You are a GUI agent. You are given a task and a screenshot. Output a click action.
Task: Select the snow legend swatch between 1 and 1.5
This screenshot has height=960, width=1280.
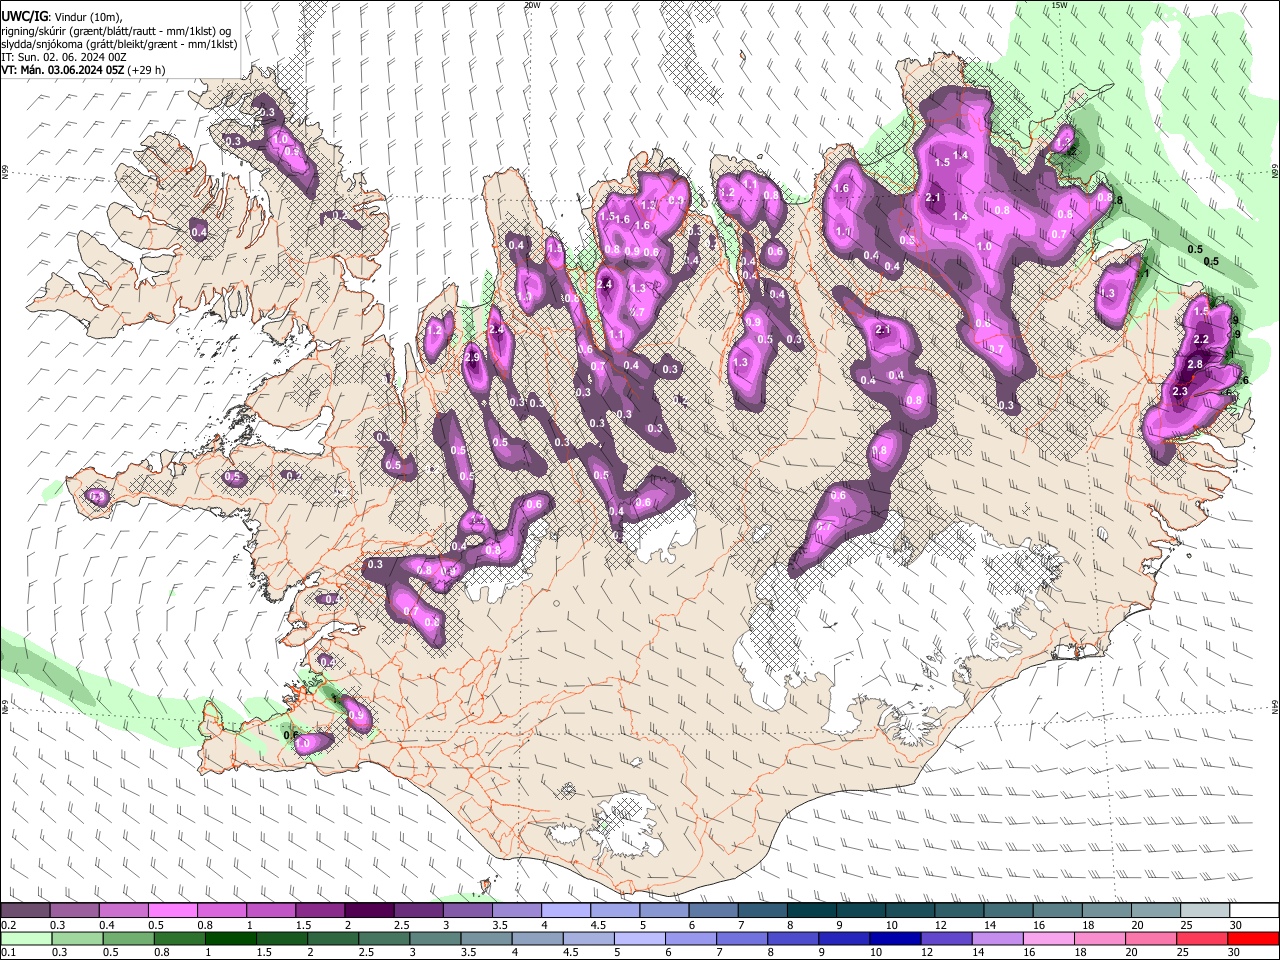[x=270, y=911]
